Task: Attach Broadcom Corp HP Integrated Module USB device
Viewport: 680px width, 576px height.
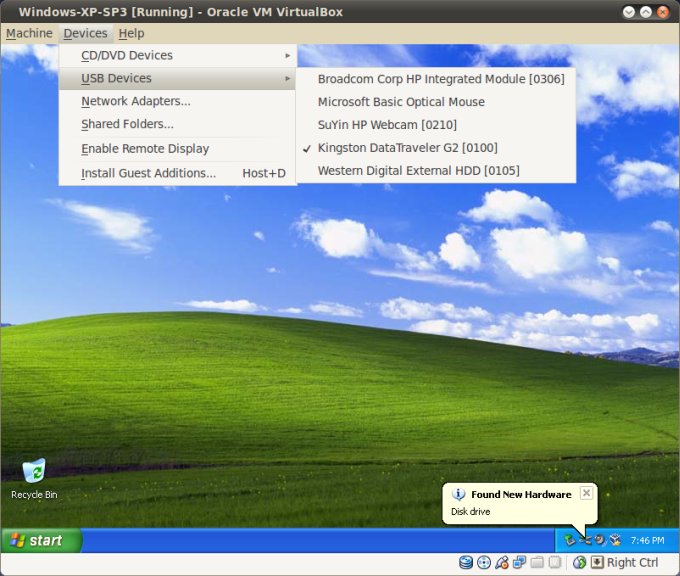Action: pyautogui.click(x=437, y=79)
